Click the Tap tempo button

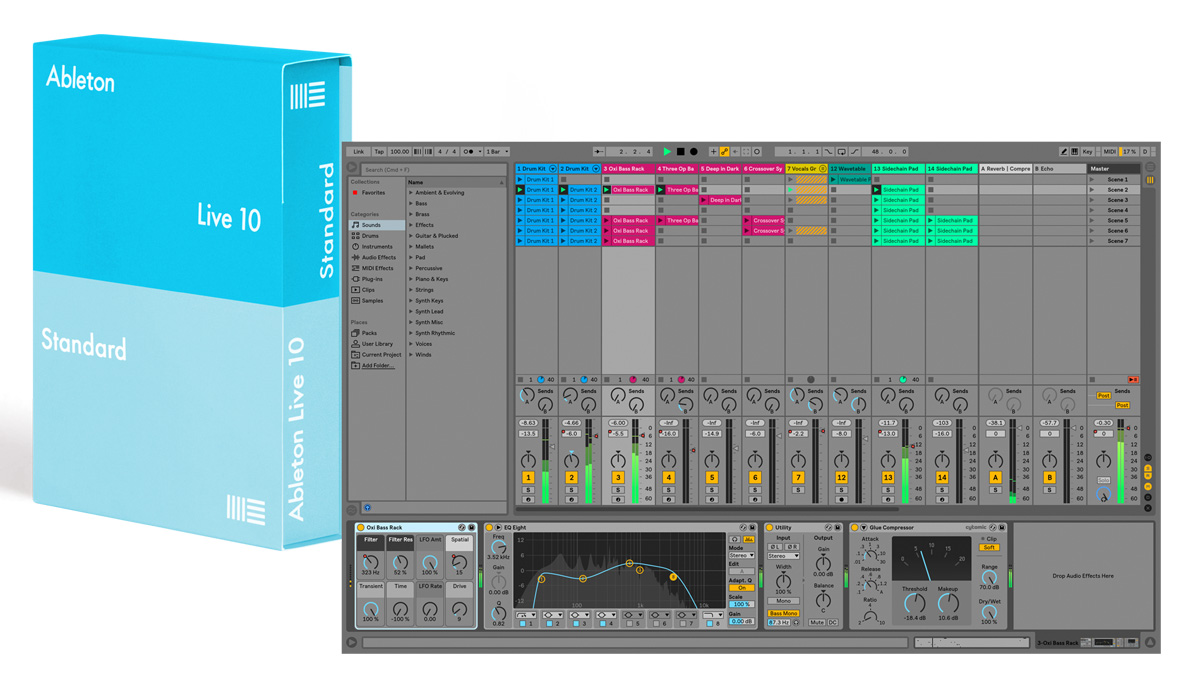pyautogui.click(x=379, y=152)
